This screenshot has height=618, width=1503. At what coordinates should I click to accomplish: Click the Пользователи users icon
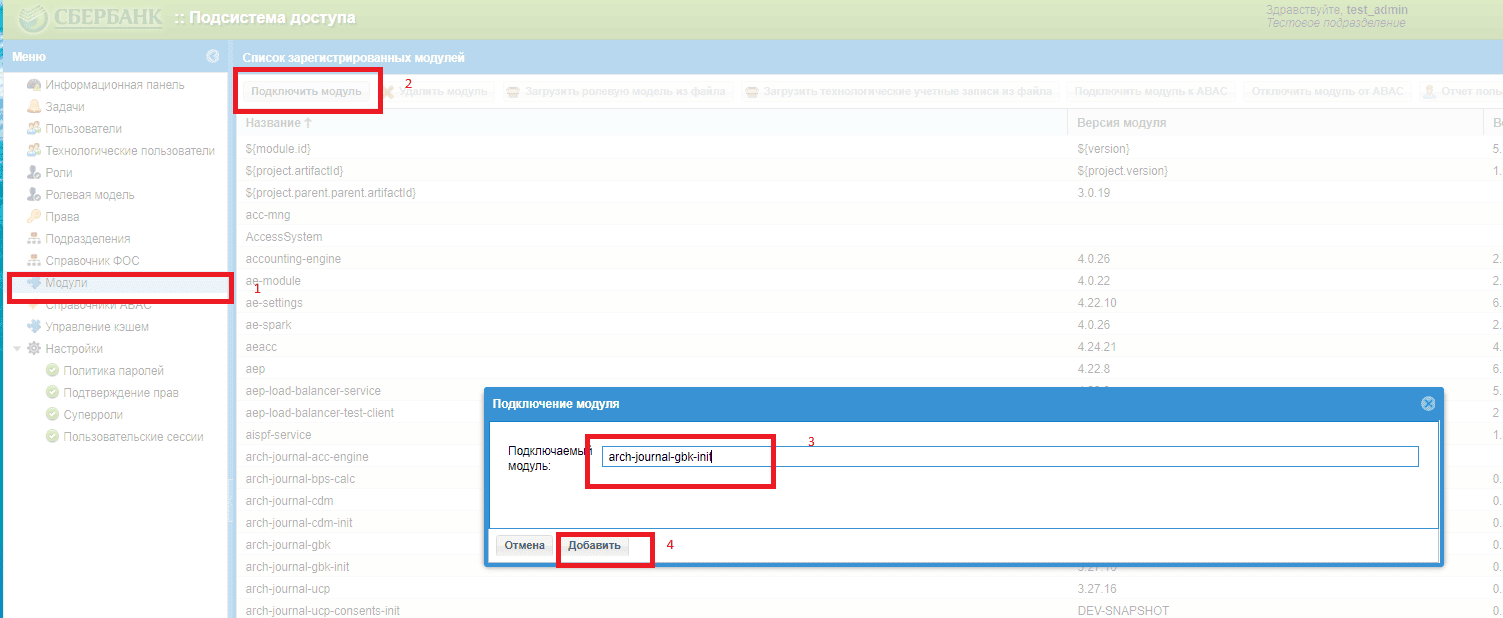[34, 129]
